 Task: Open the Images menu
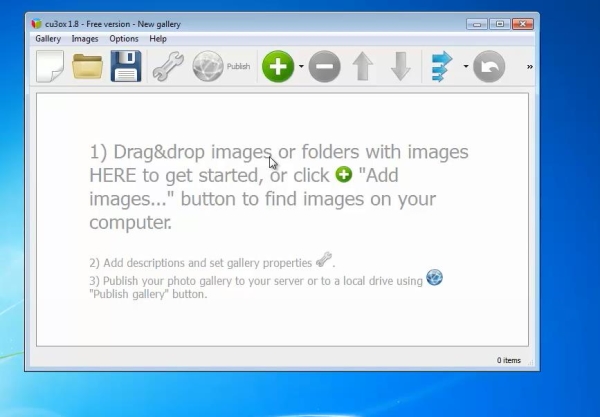[x=85, y=39]
